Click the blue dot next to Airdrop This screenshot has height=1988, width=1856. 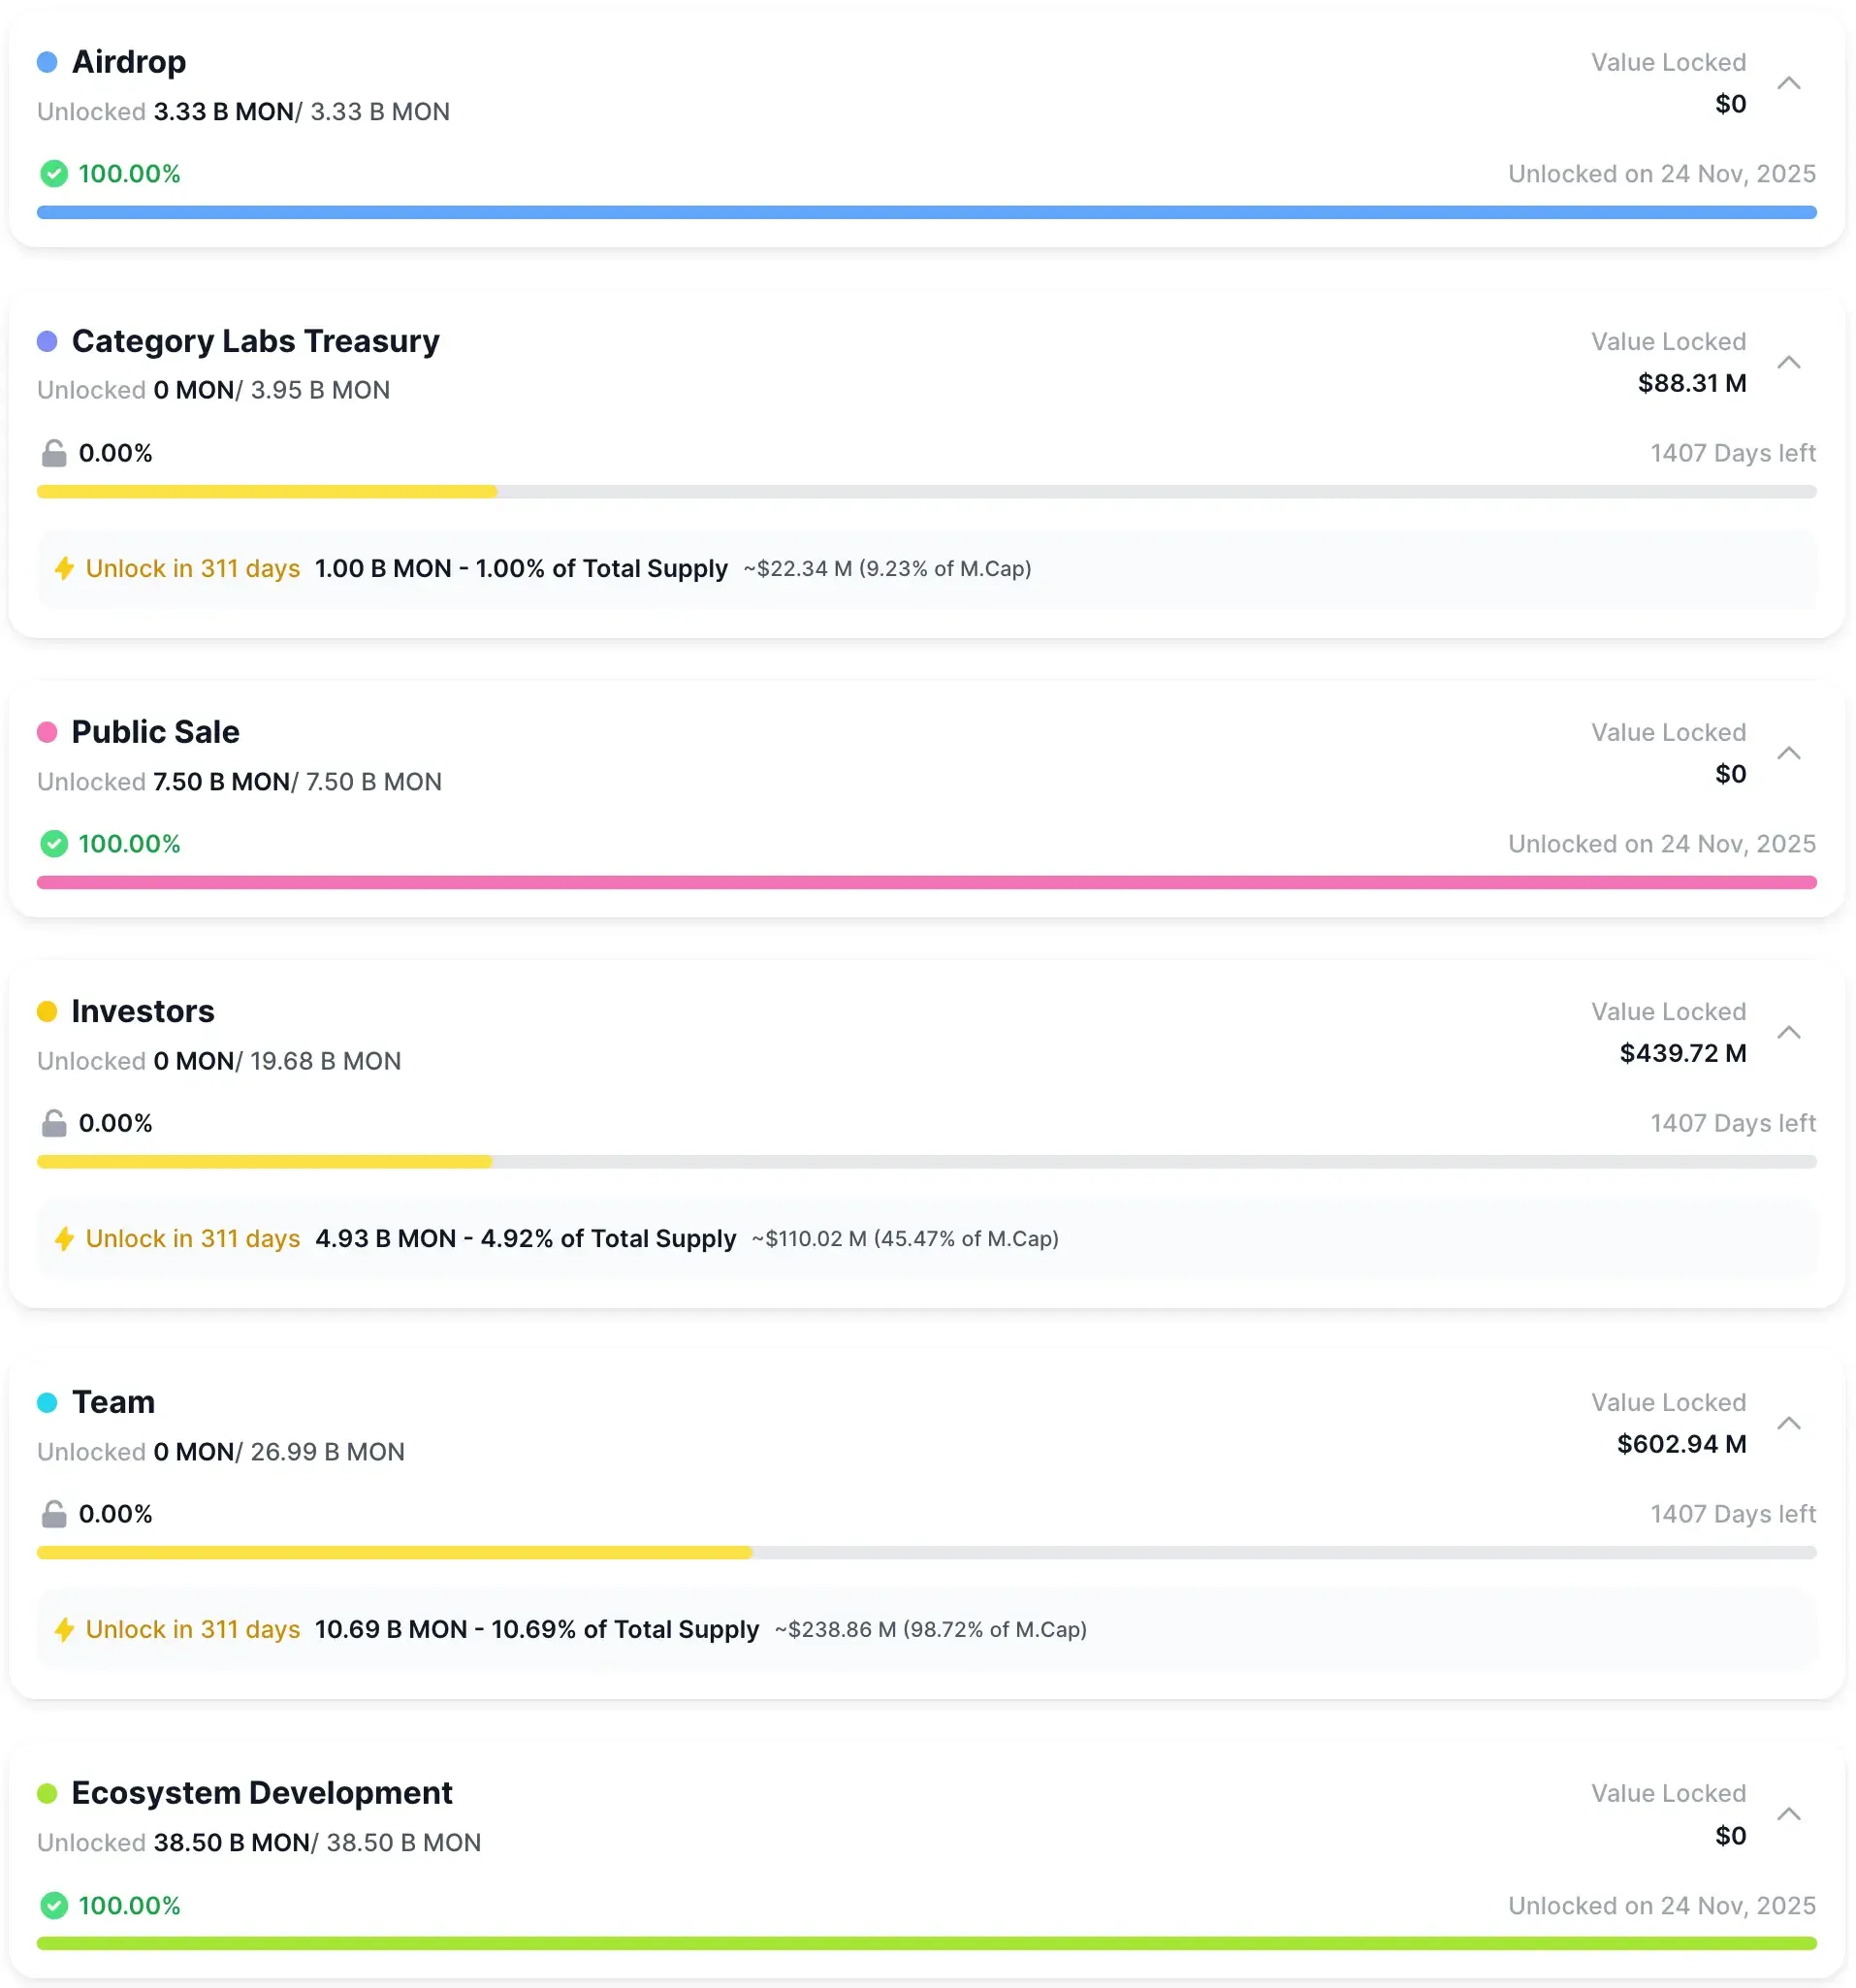click(x=47, y=62)
